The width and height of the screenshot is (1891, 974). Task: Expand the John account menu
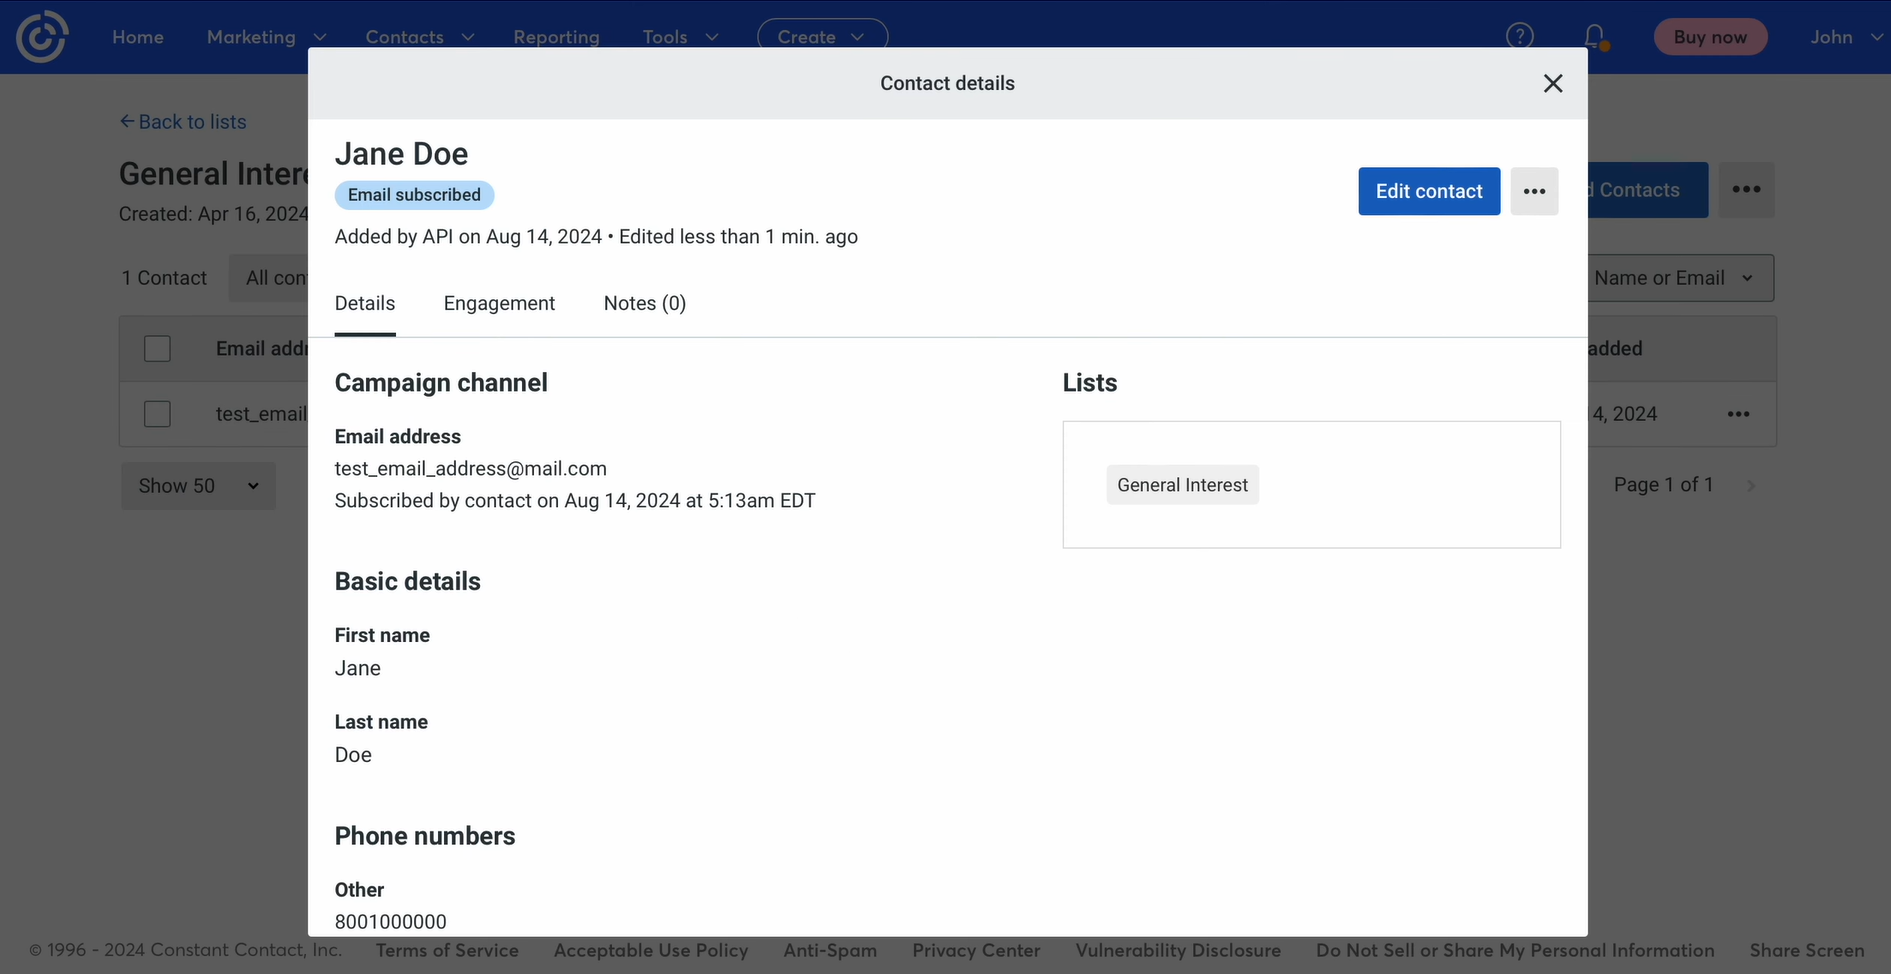(1845, 36)
